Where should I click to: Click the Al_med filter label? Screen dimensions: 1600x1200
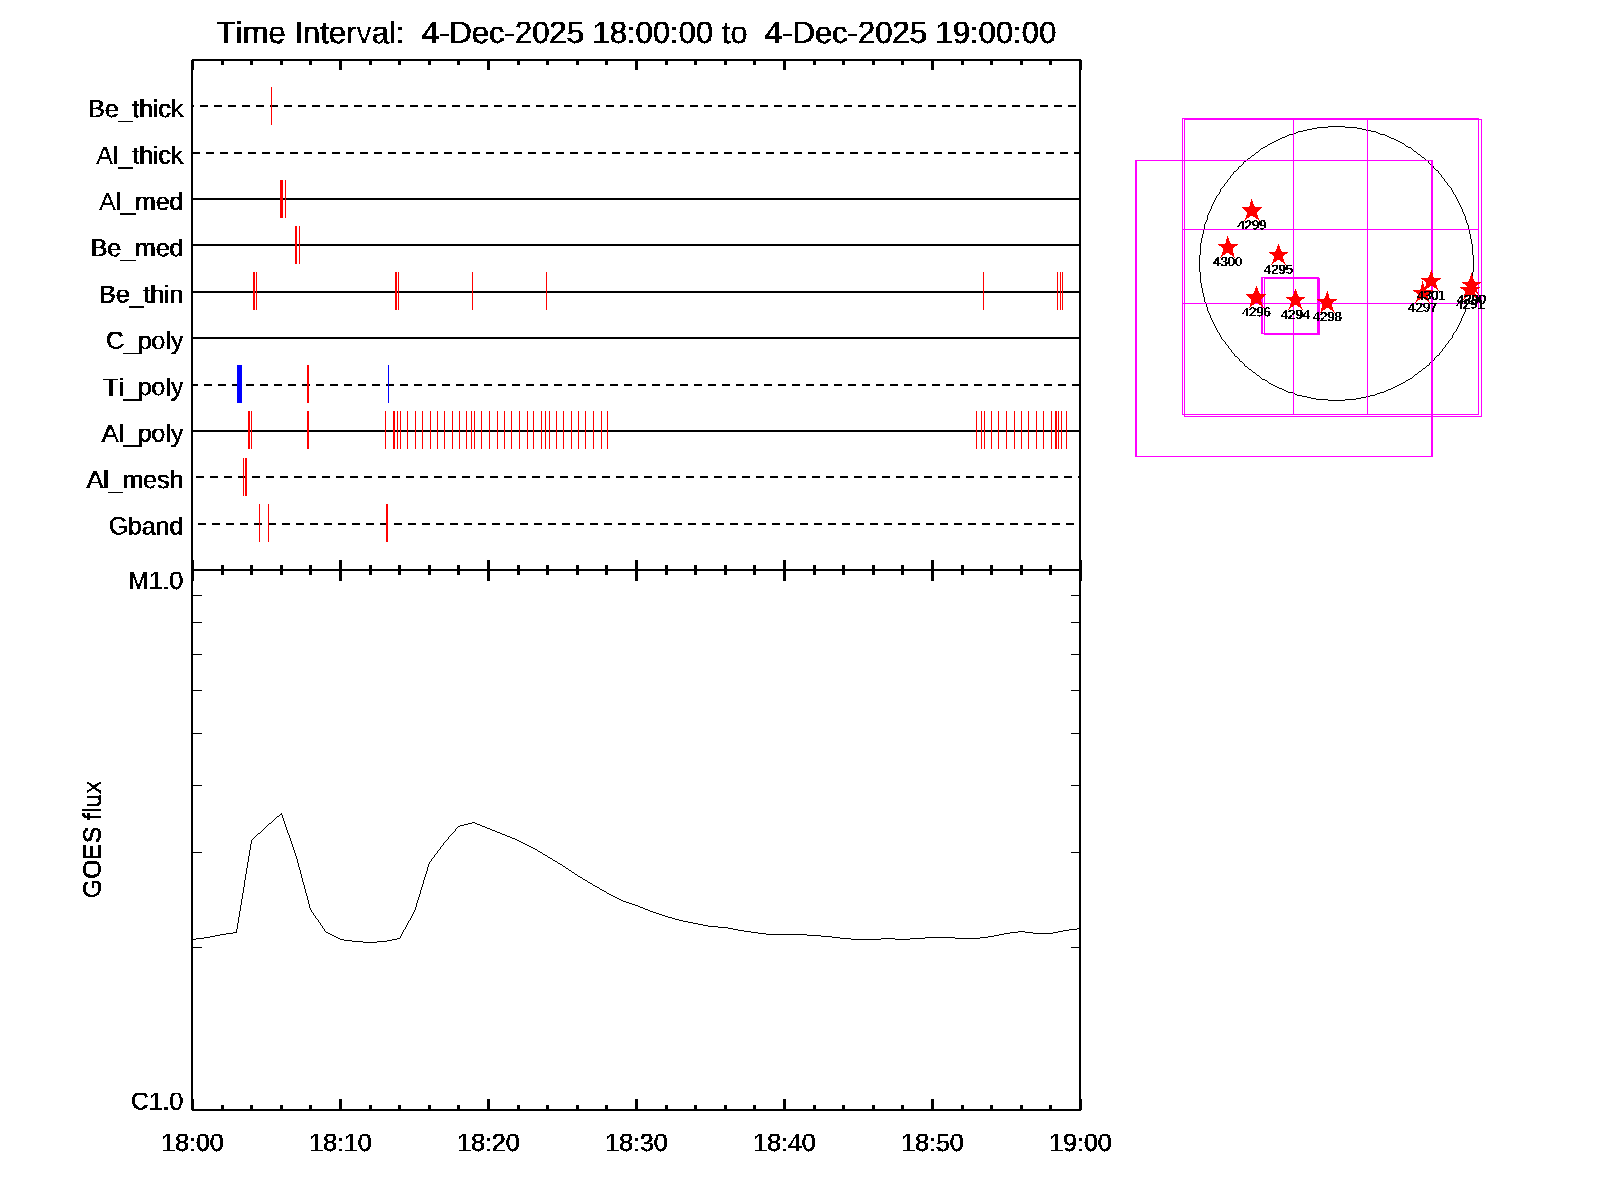[x=141, y=202]
